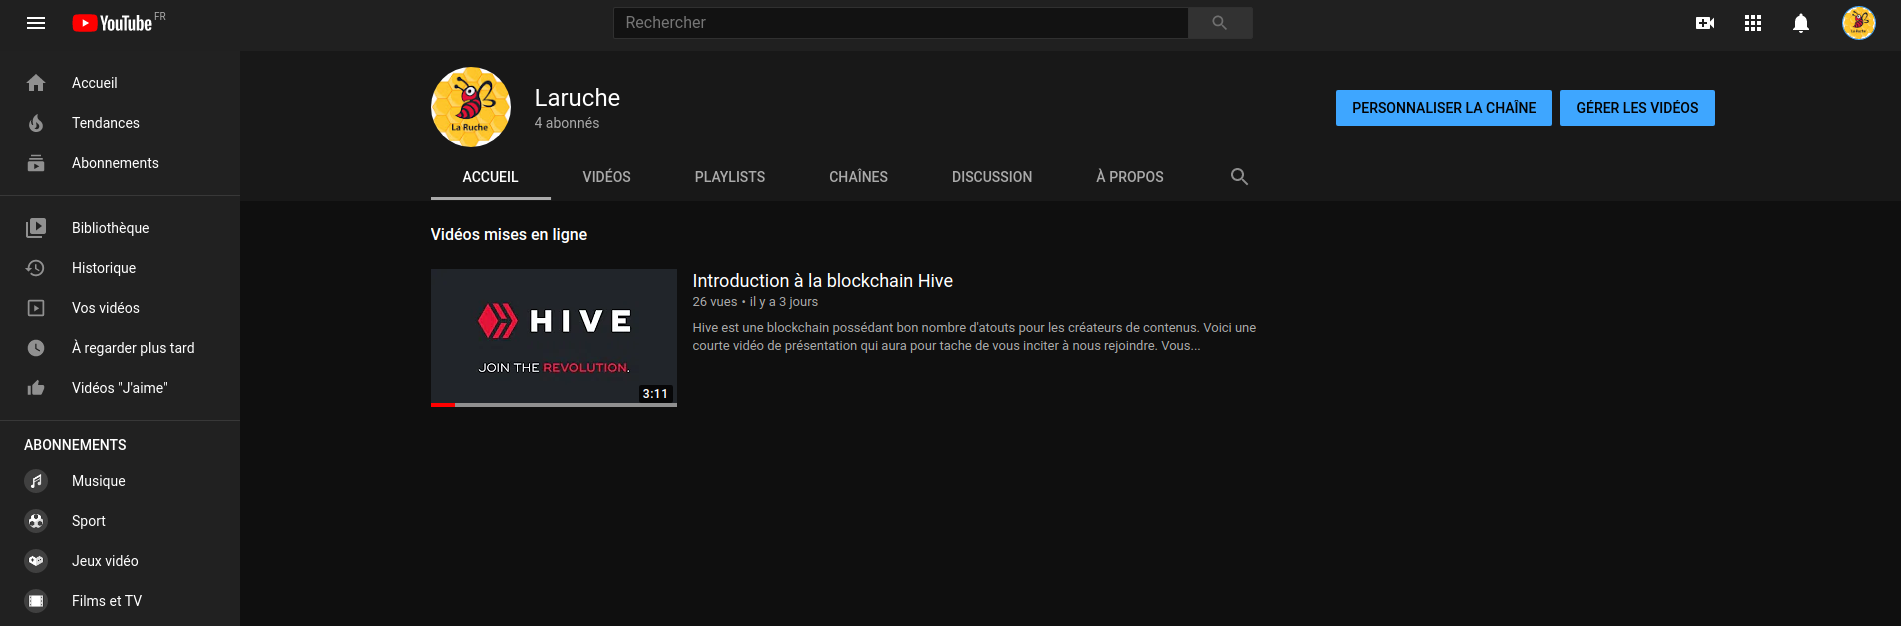Open Introduction à la blockchain Hive title
Viewport: 1901px width, 626px height.
click(822, 281)
